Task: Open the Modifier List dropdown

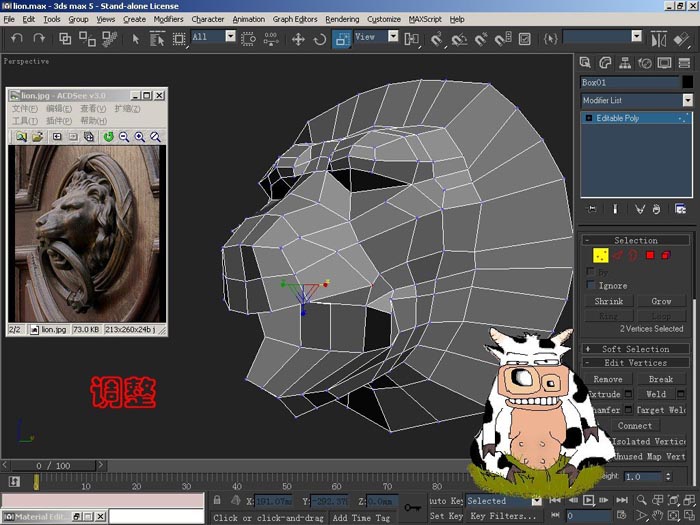Action: (x=688, y=100)
